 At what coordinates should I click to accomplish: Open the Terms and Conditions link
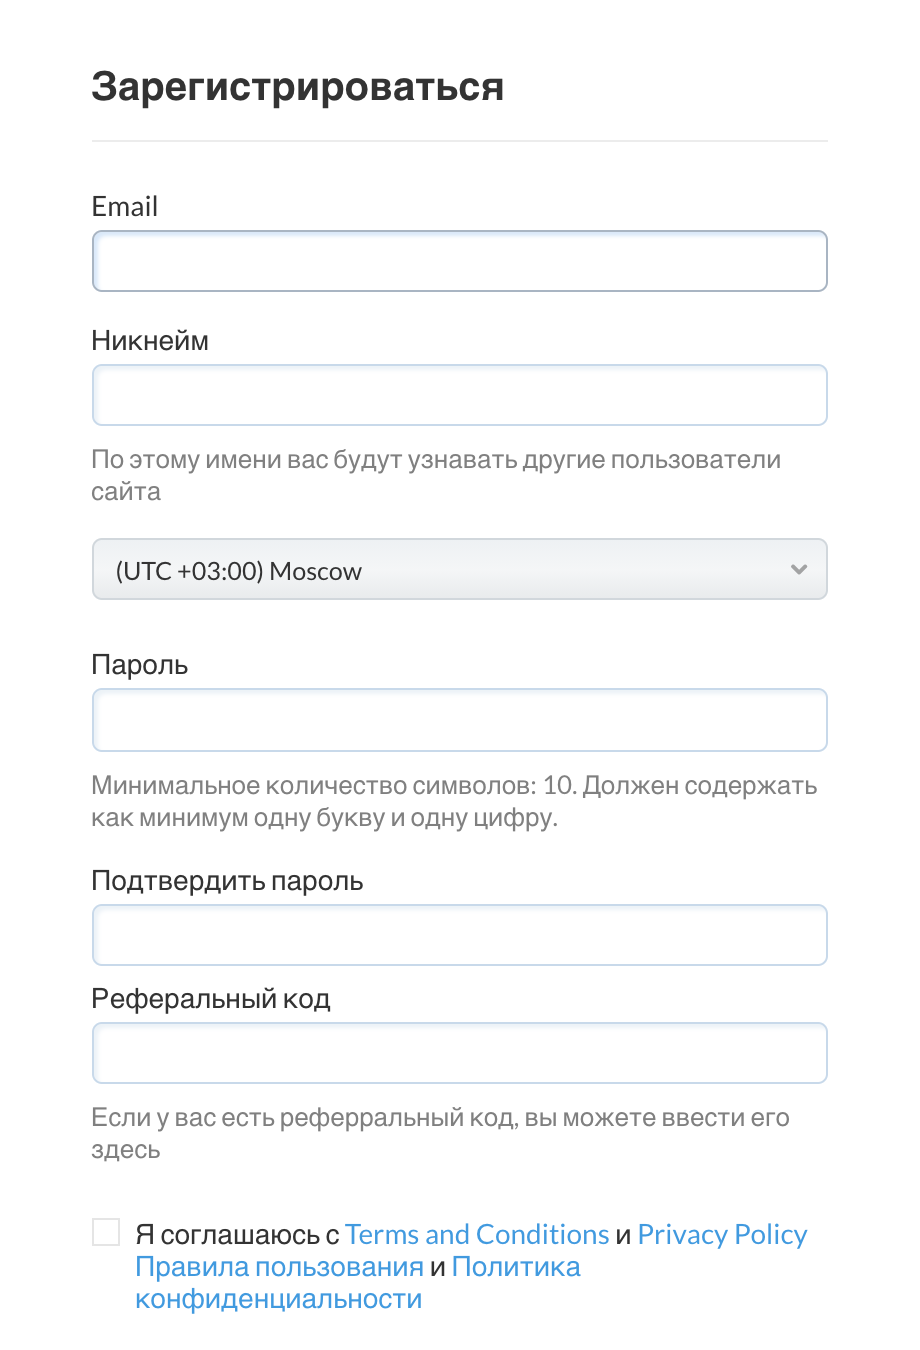[477, 1235]
